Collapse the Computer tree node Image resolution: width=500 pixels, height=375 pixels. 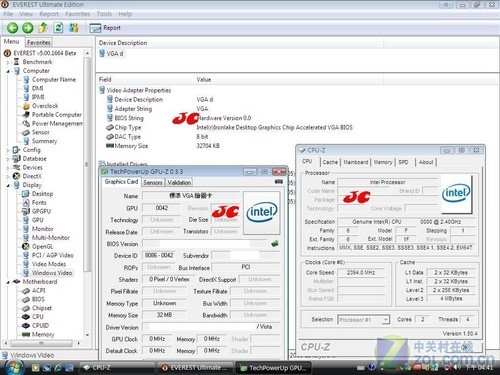coord(8,71)
